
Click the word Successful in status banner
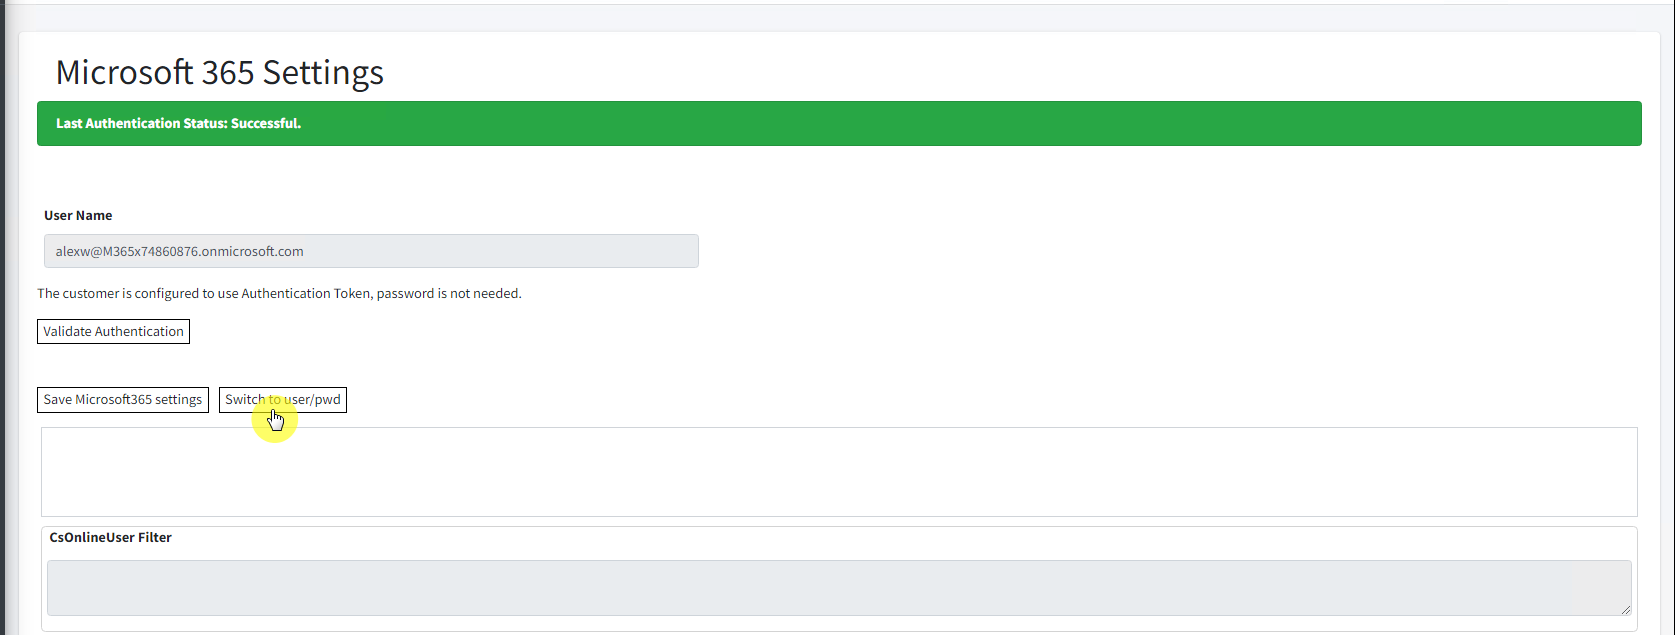coord(265,123)
